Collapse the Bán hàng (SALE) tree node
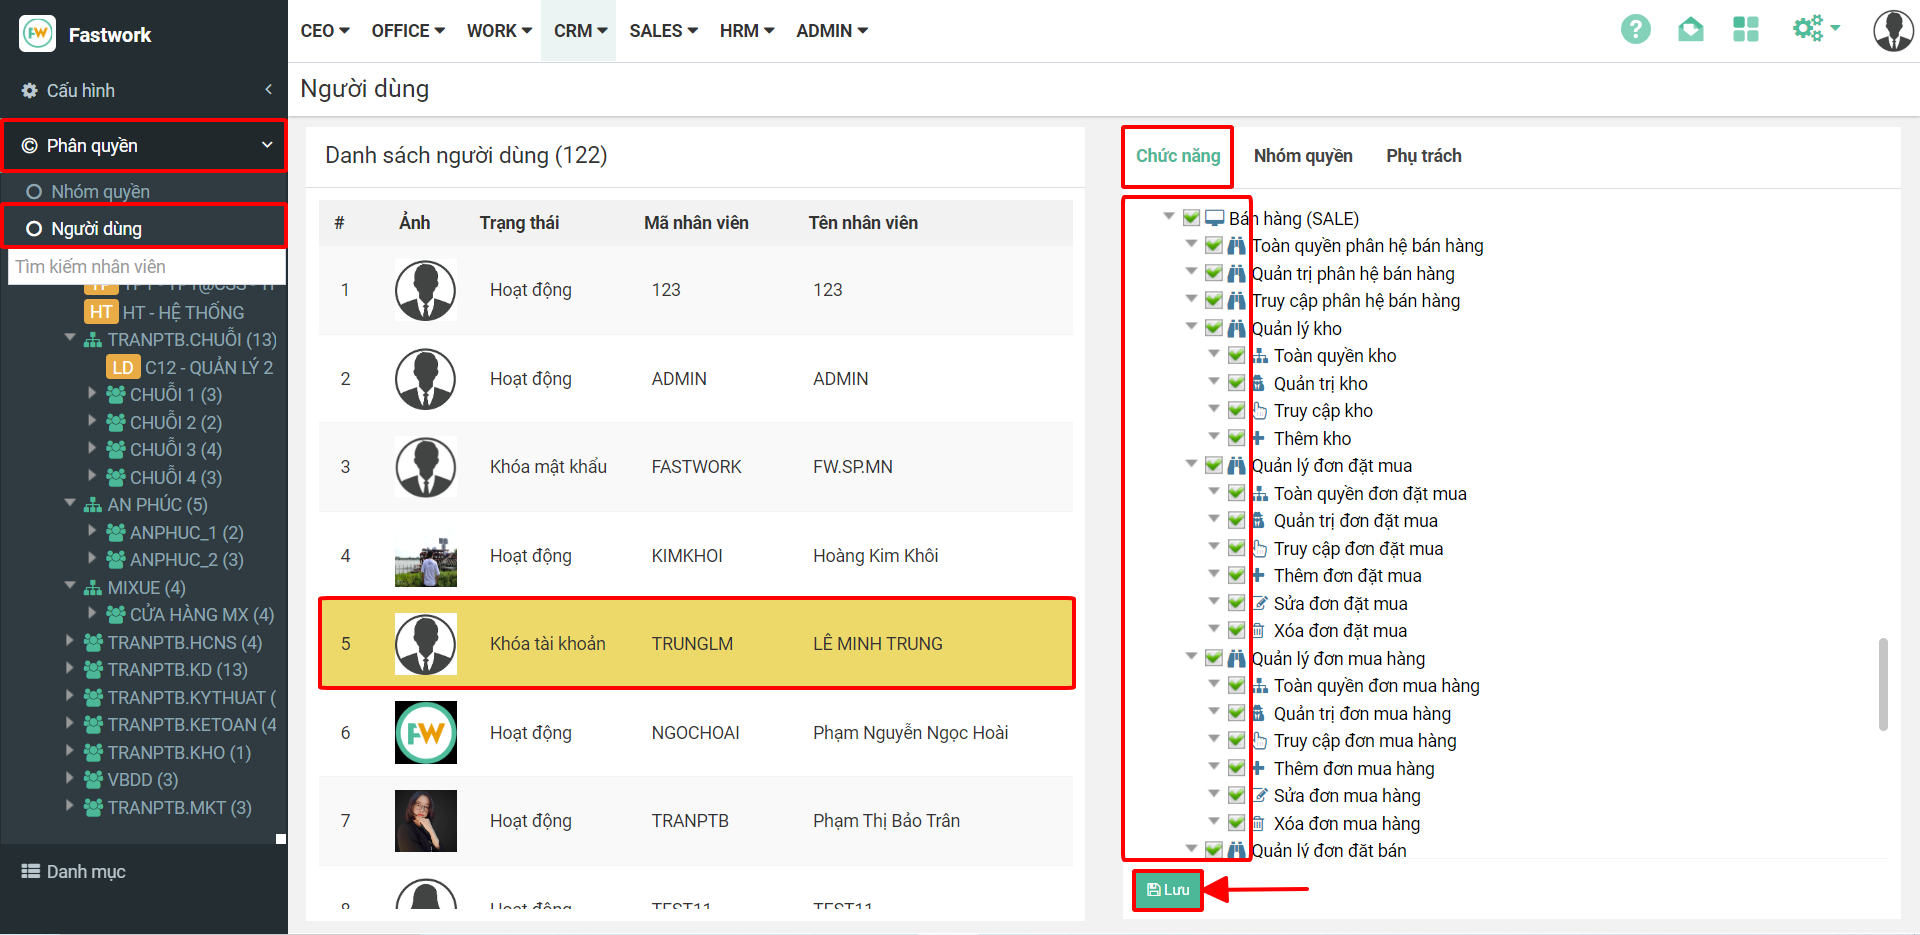 pos(1168,217)
